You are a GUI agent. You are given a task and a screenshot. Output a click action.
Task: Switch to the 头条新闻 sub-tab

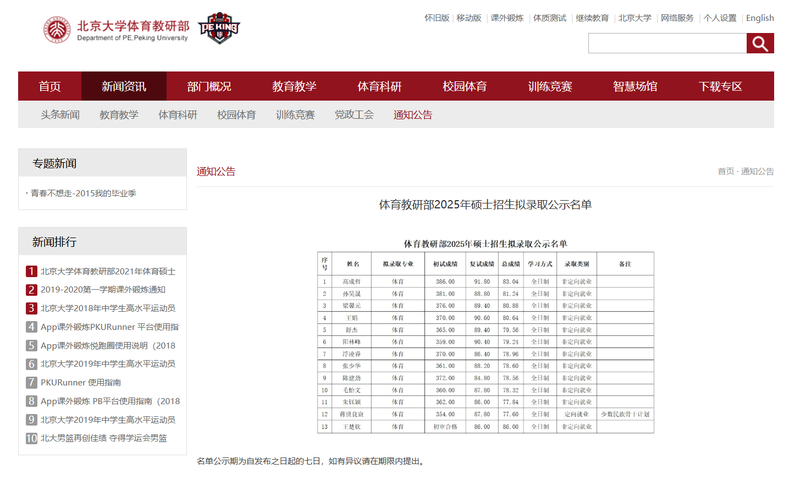coord(60,115)
